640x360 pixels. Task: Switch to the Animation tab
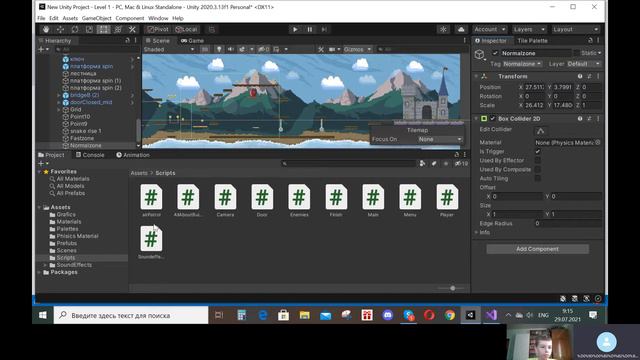pyautogui.click(x=133, y=155)
